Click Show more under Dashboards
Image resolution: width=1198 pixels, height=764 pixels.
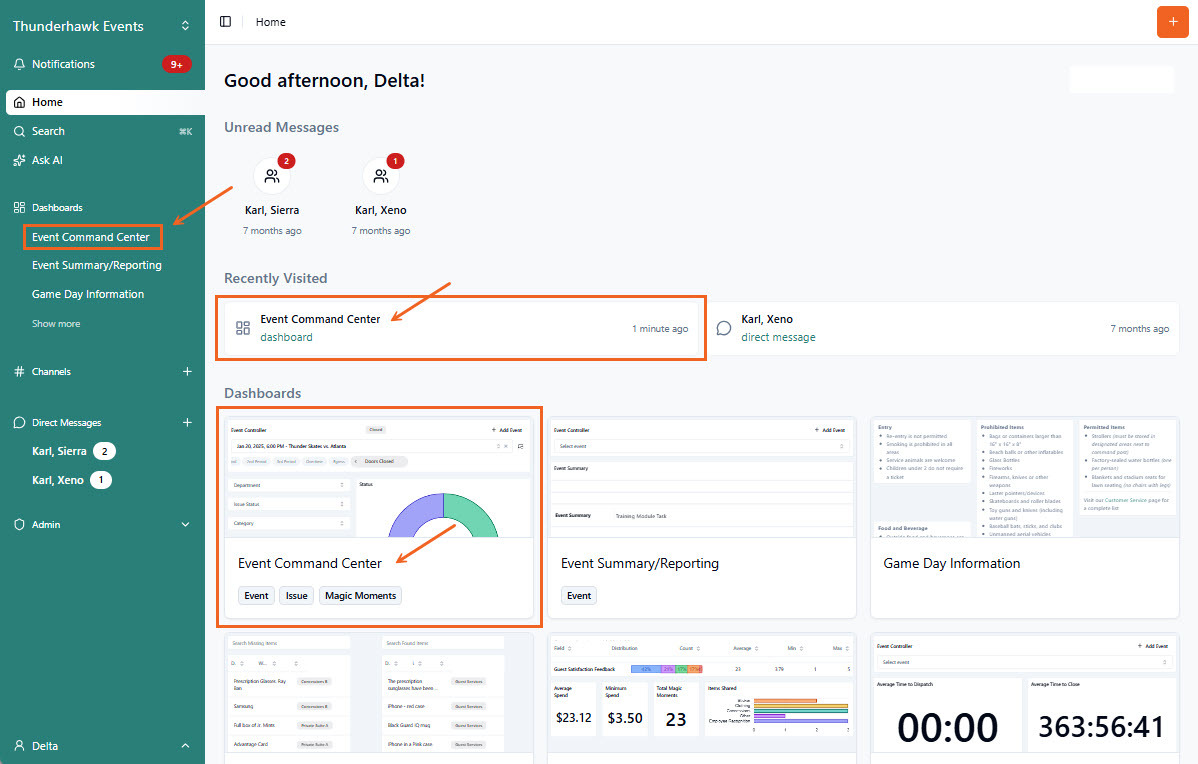56,324
